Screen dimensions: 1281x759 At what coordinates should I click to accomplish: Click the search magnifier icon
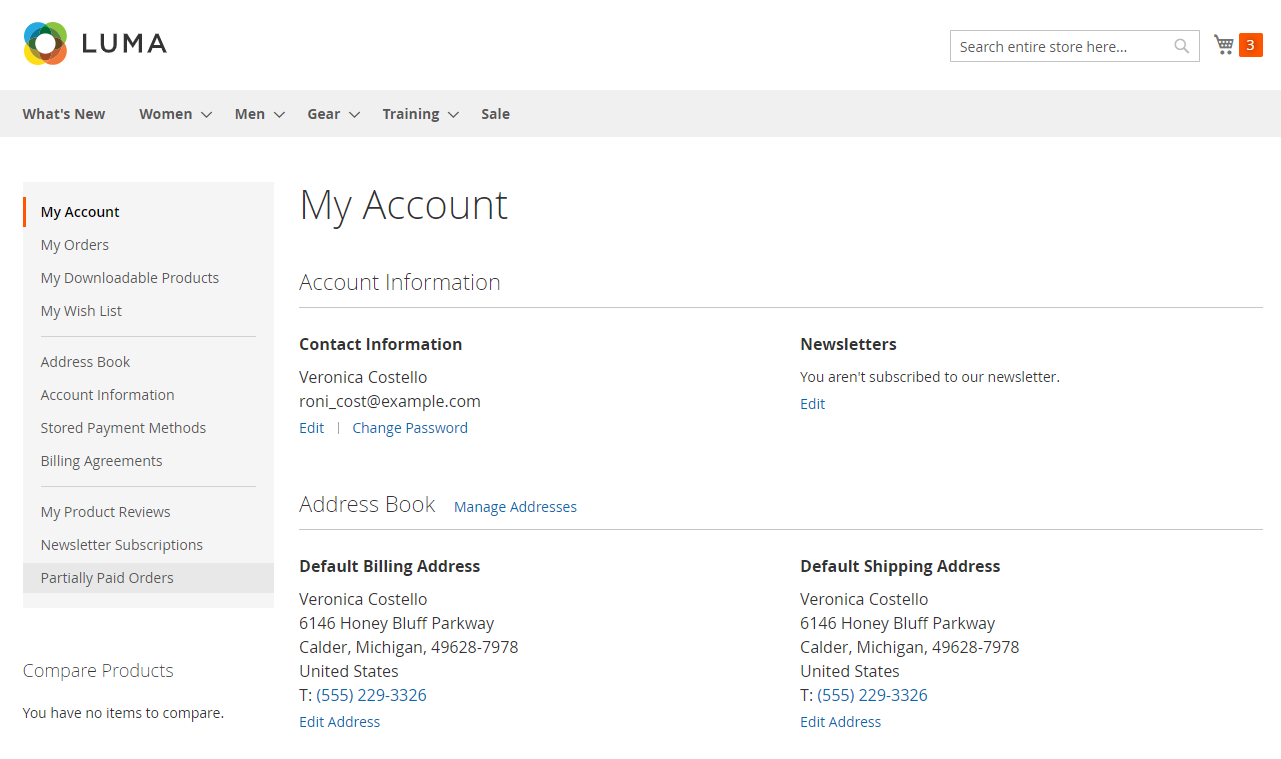(1181, 46)
